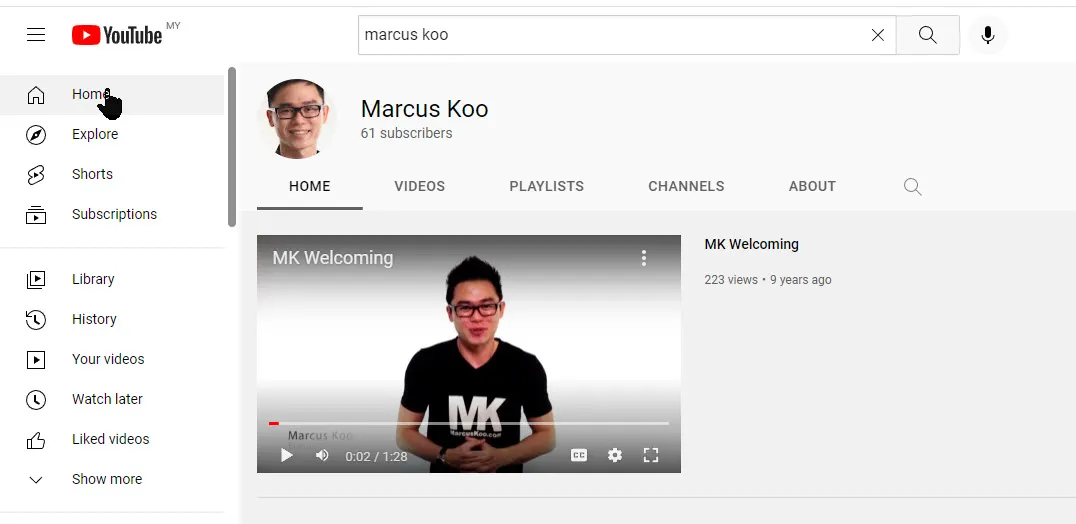This screenshot has height=524, width=1076.
Task: Play the MK Welcoming video
Action: [x=287, y=455]
